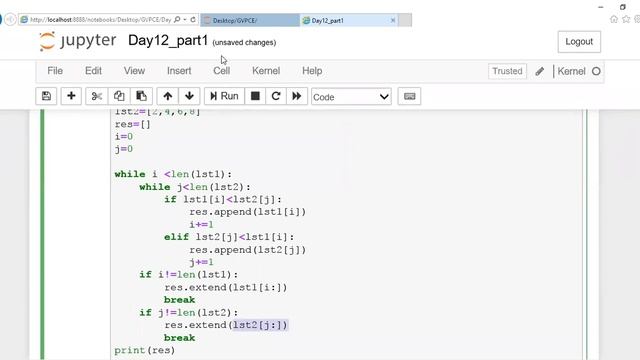Click the line 'elif lst2[j]<lst1[i]:'
Viewport: 640px width, 360px height.
click(229, 237)
